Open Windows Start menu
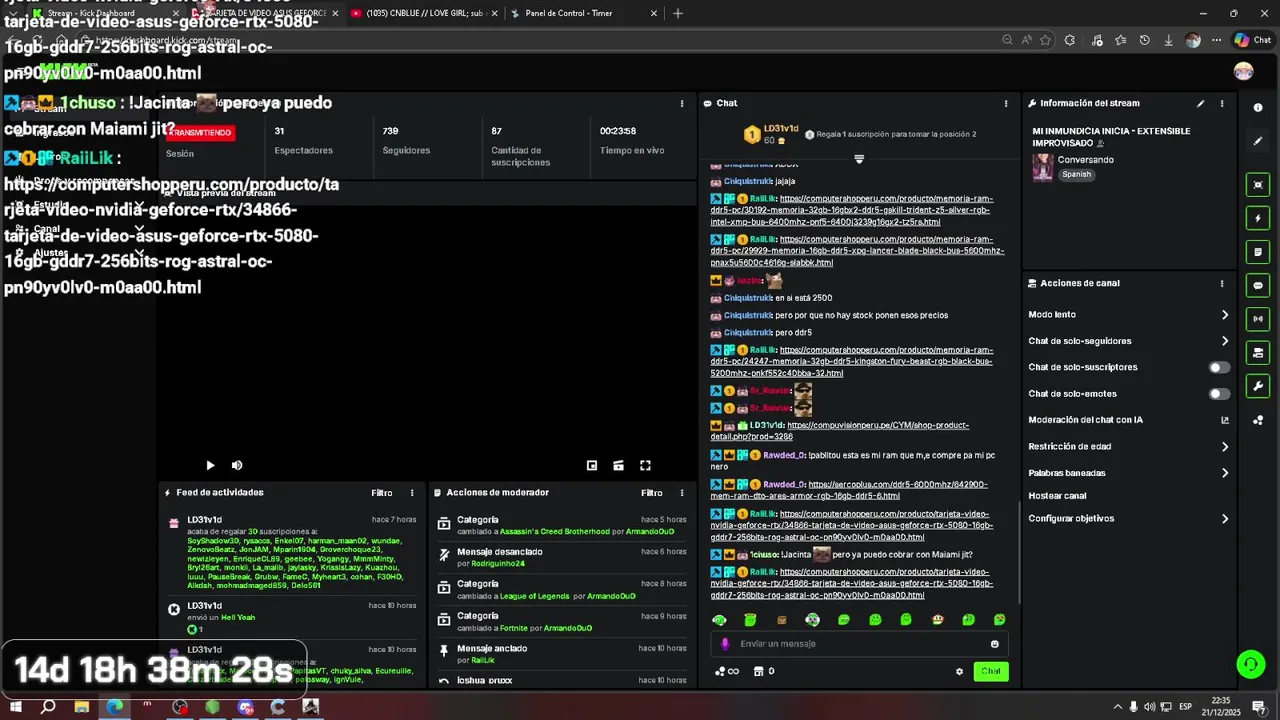This screenshot has height=720, width=1280. (16, 707)
